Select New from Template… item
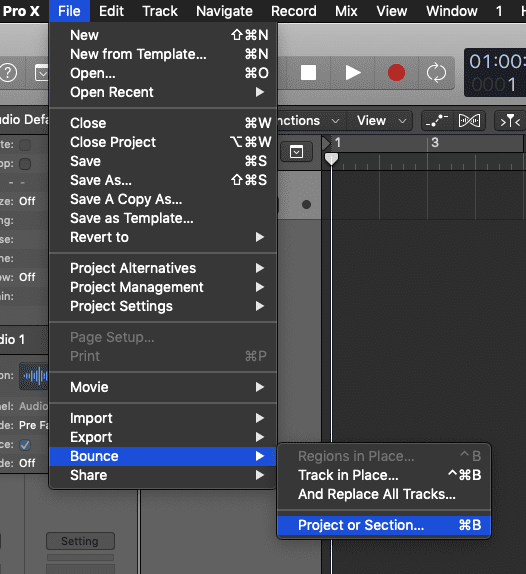Image resolution: width=526 pixels, height=574 pixels. [x=163, y=54]
